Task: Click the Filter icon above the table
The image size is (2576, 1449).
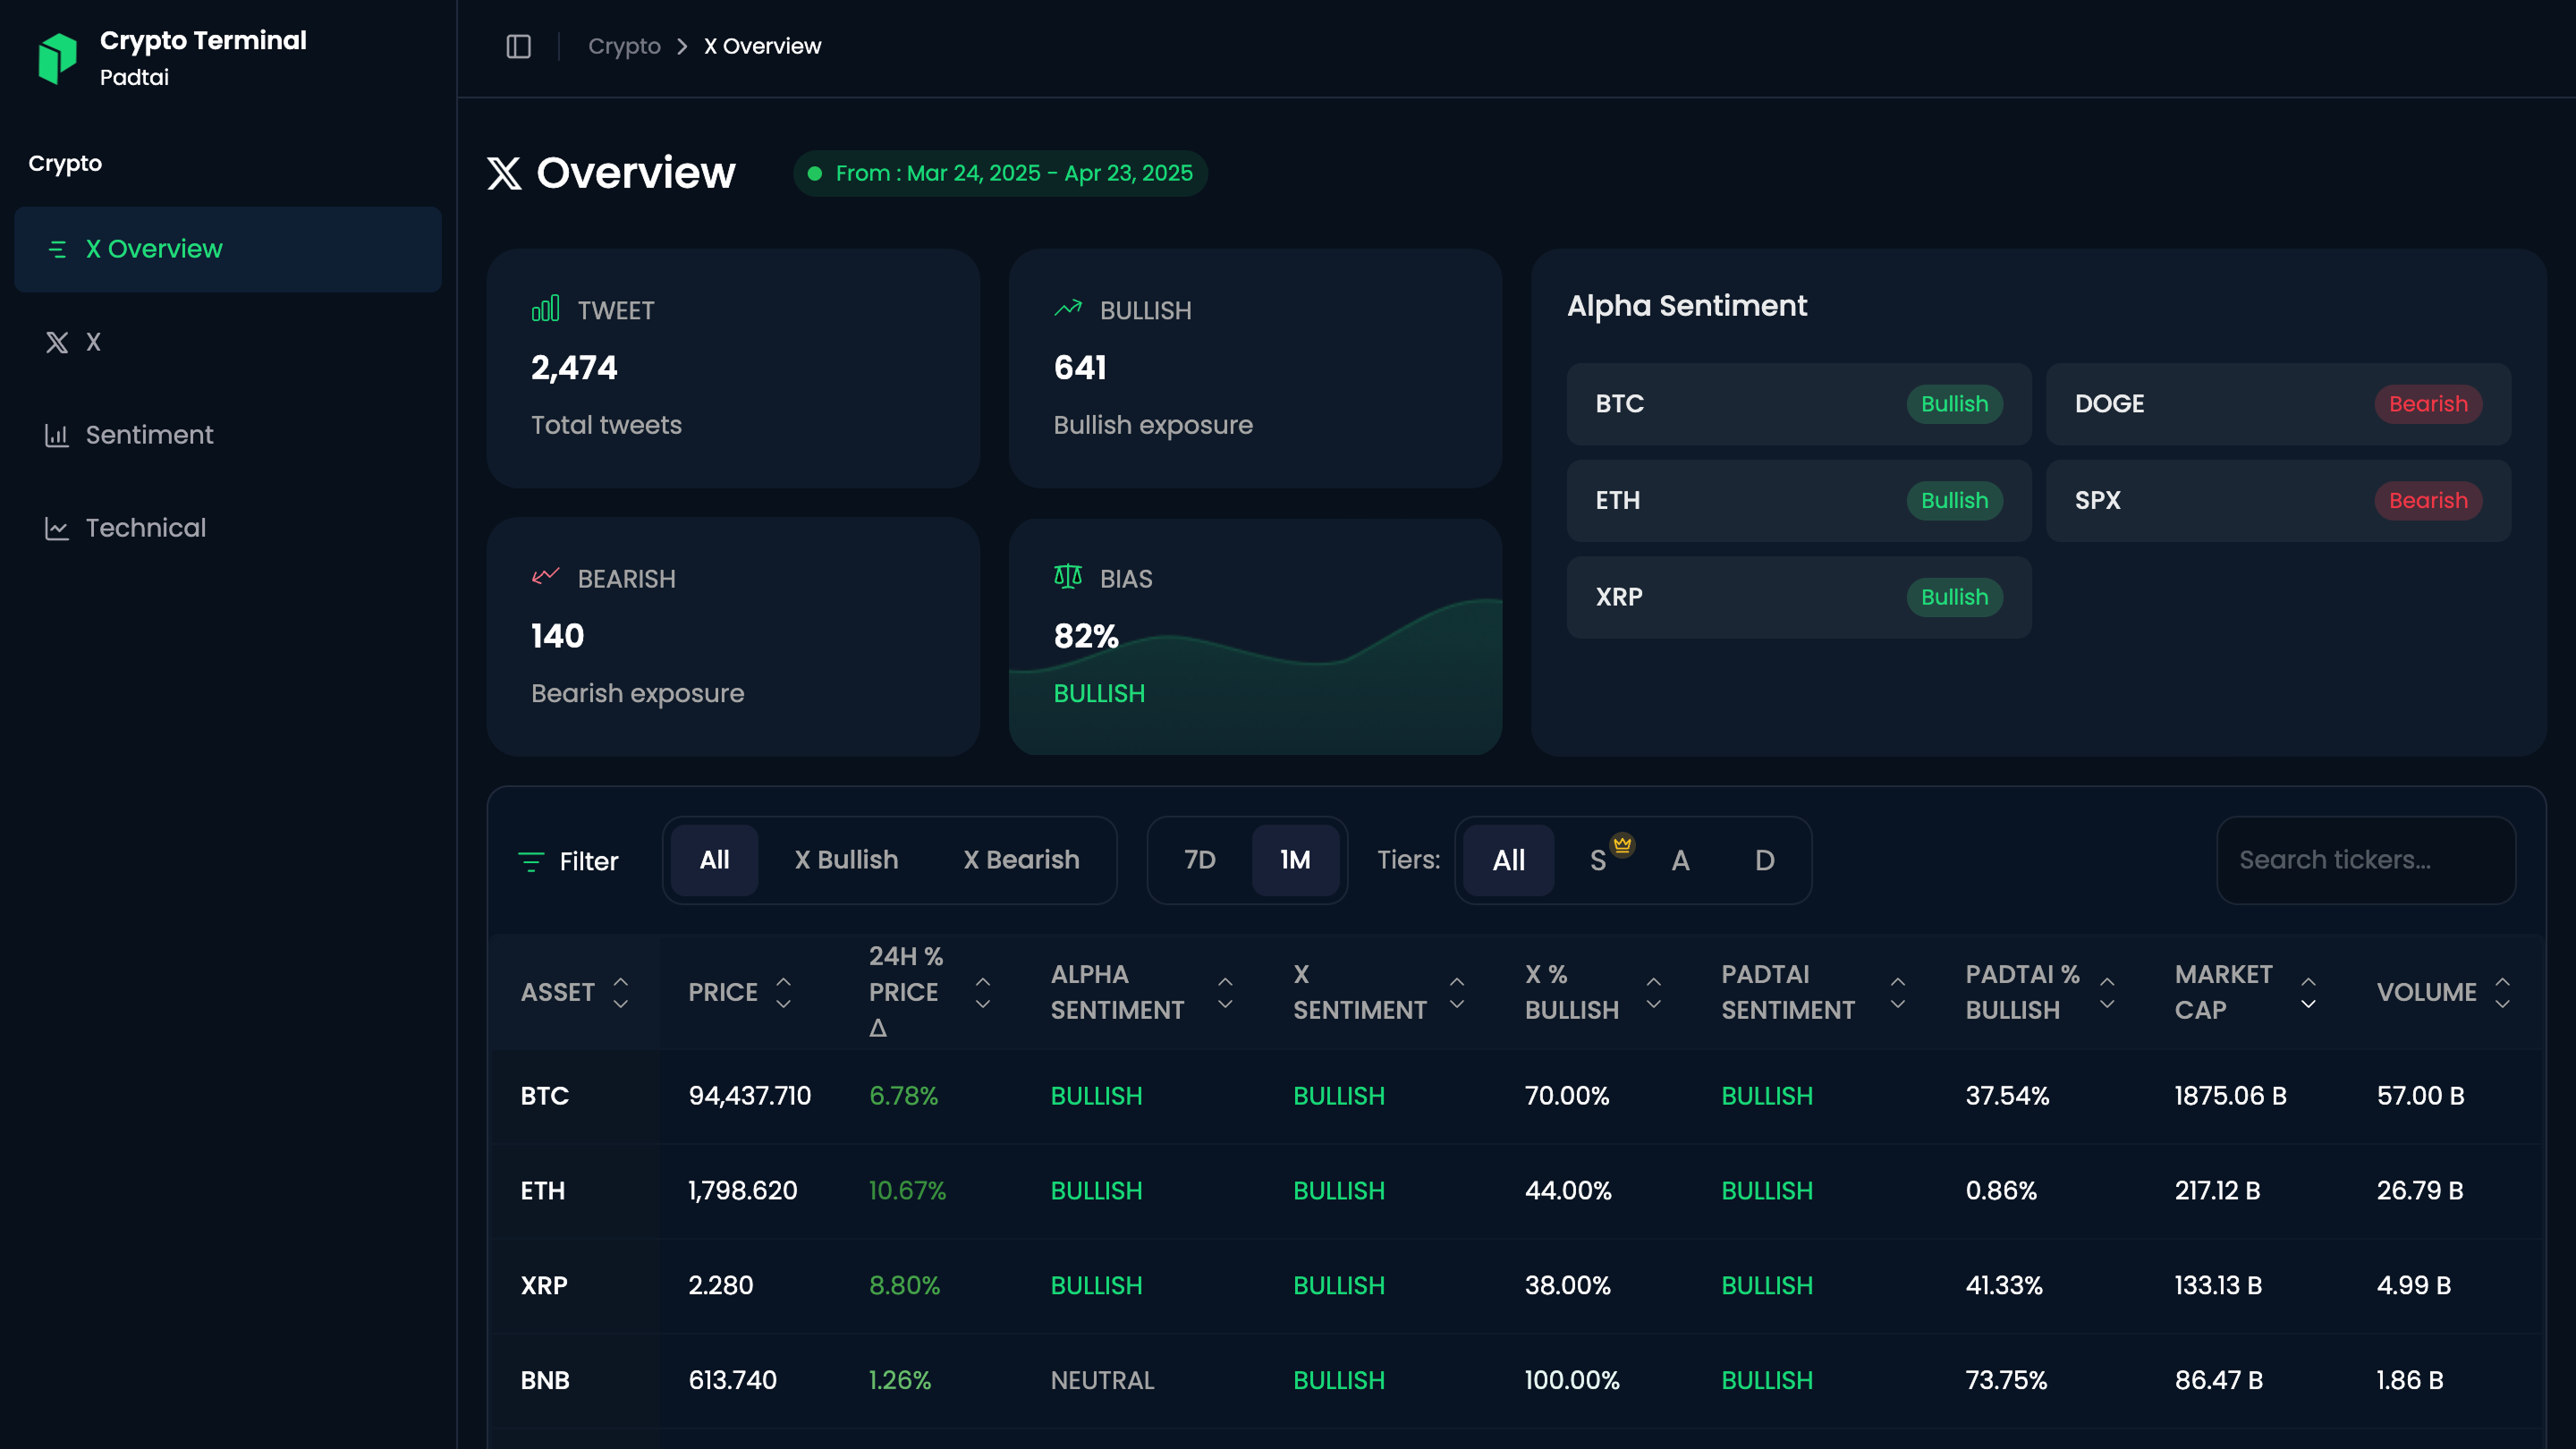Action: click(530, 861)
